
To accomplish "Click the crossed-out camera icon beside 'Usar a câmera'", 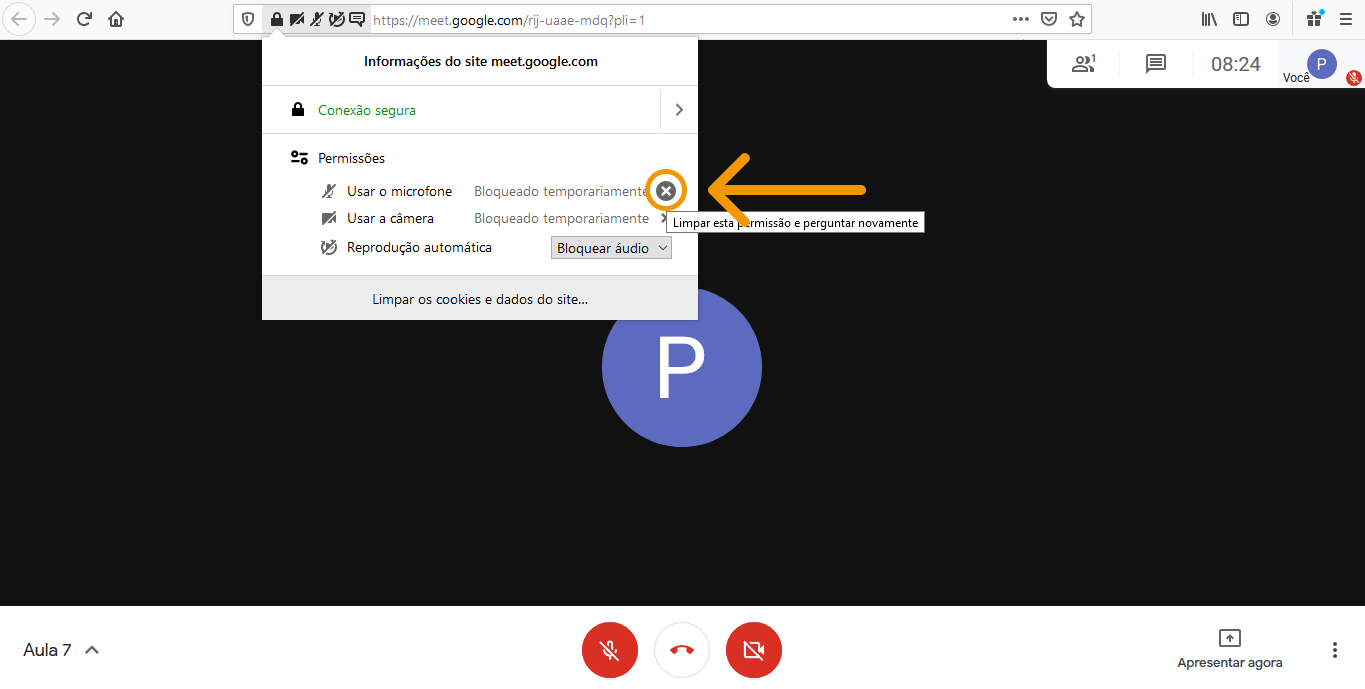I will click(329, 218).
